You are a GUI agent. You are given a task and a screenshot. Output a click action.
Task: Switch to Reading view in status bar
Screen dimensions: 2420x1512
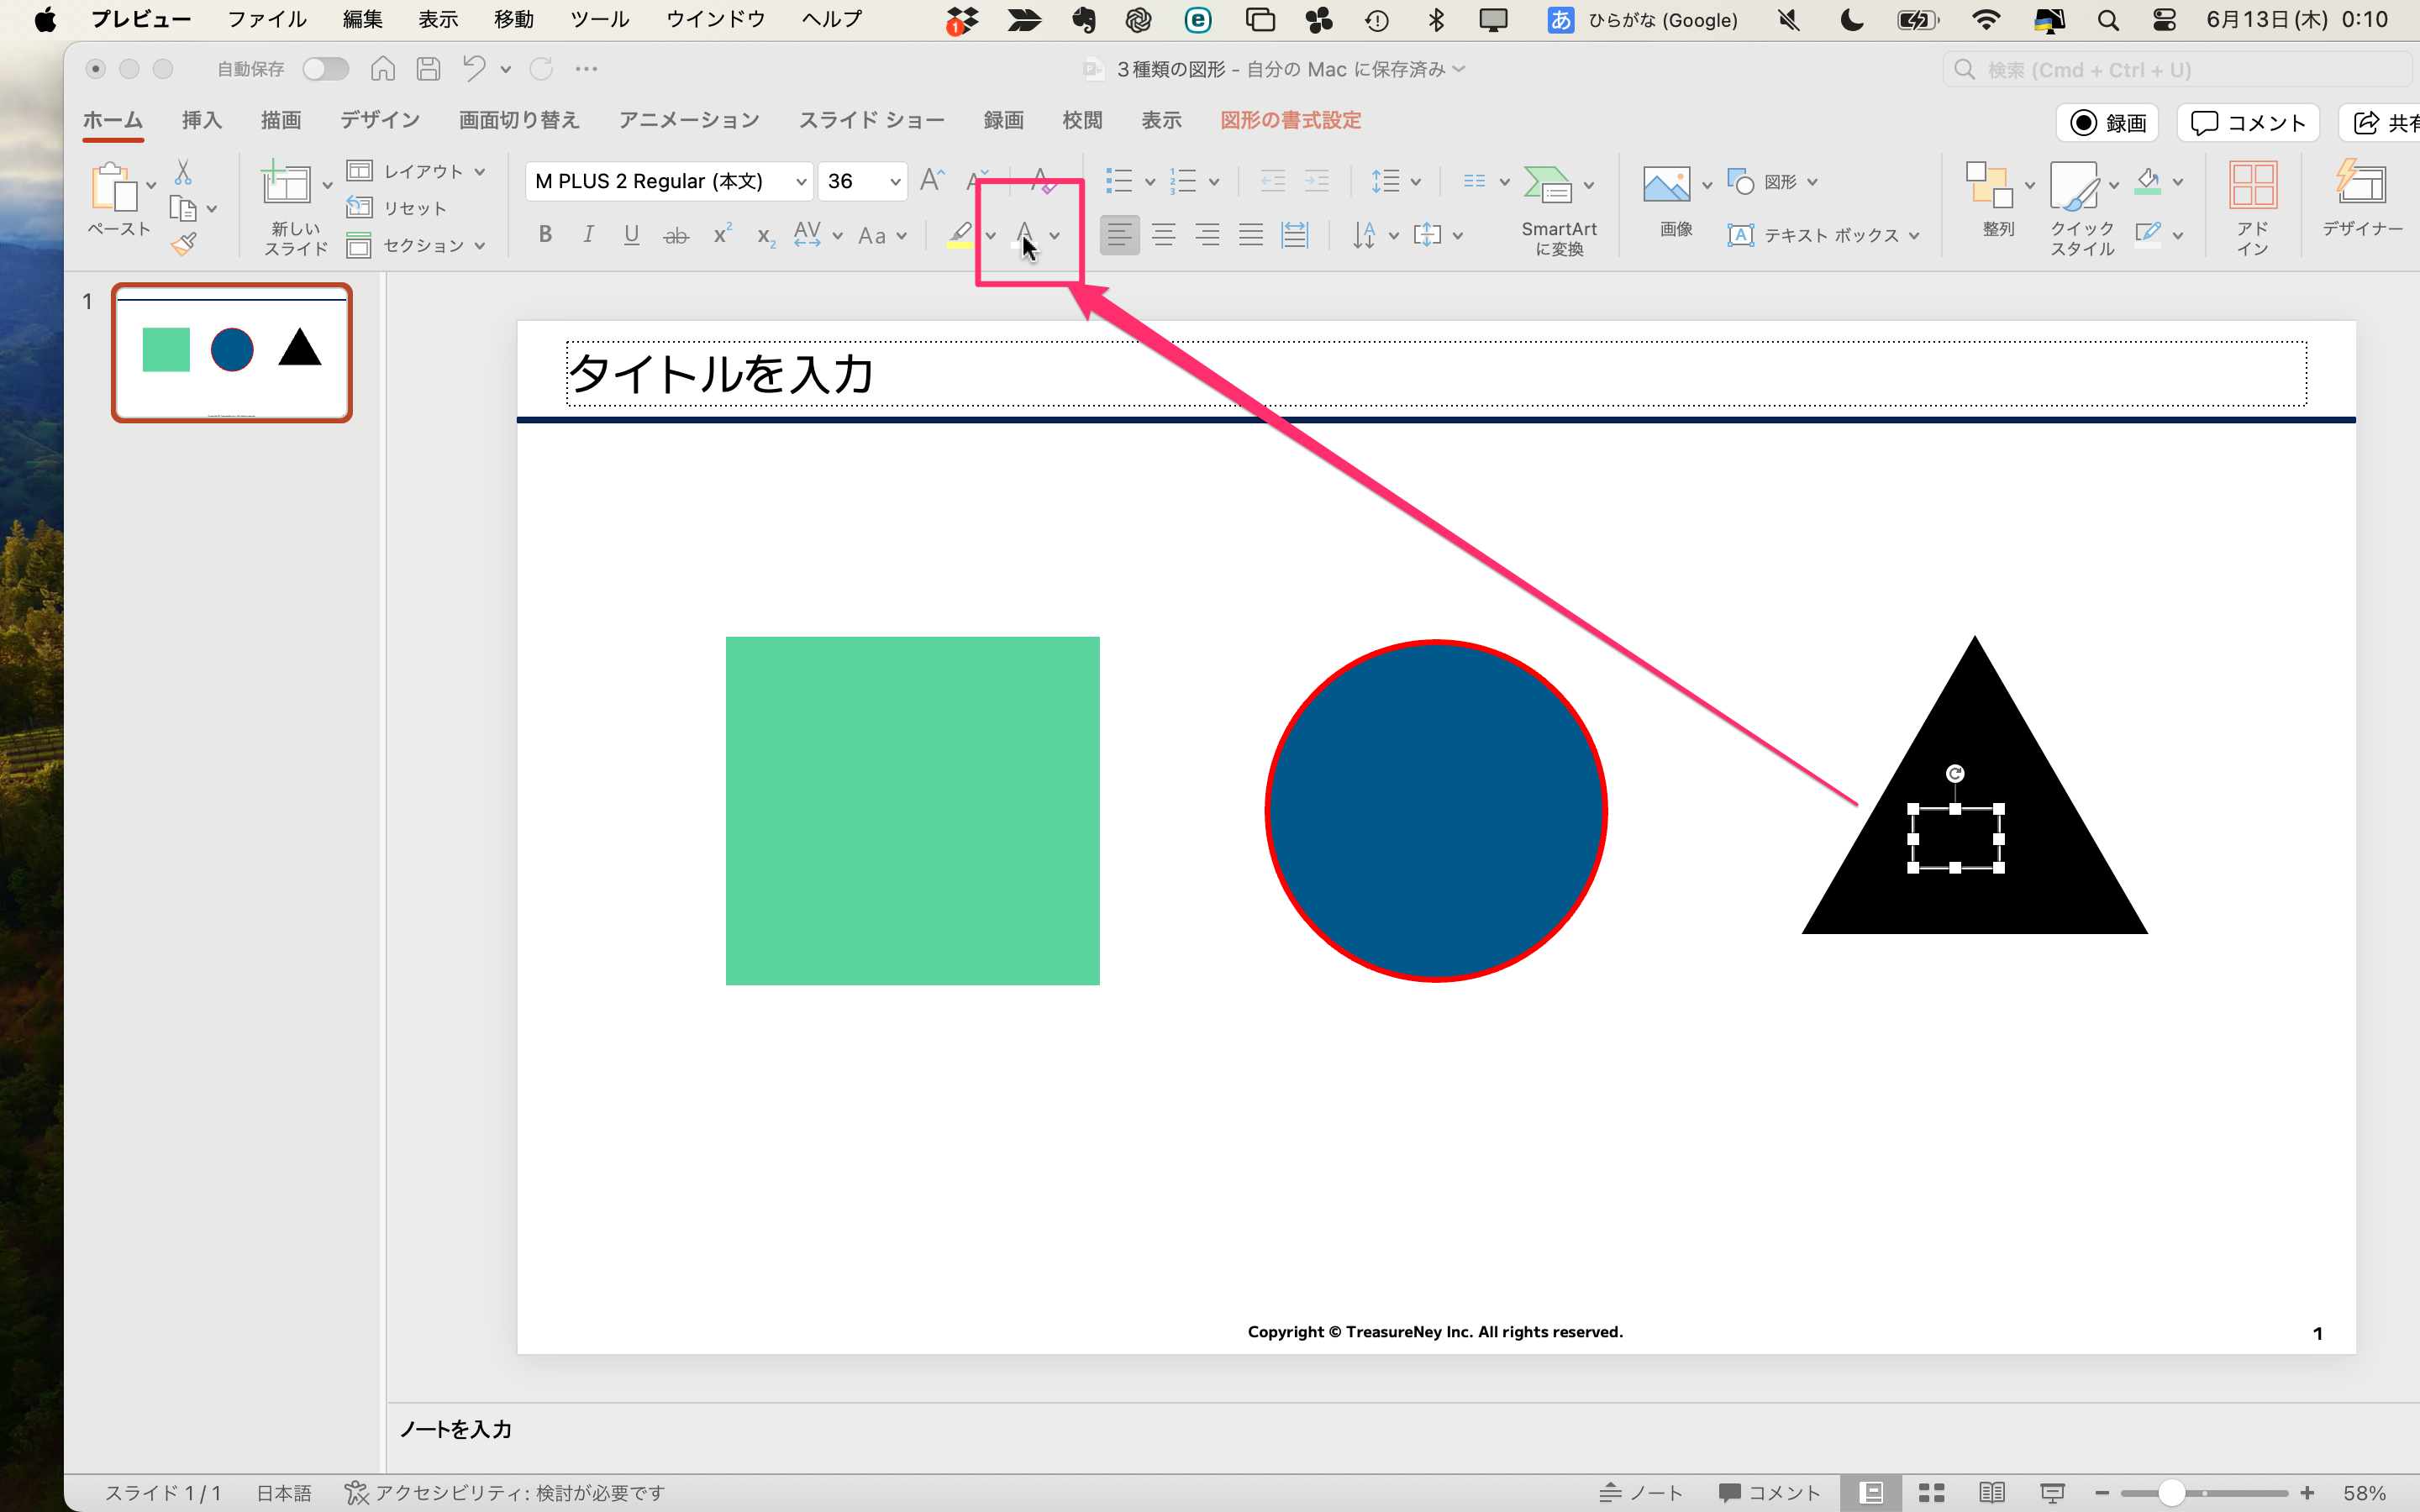1991,1493
